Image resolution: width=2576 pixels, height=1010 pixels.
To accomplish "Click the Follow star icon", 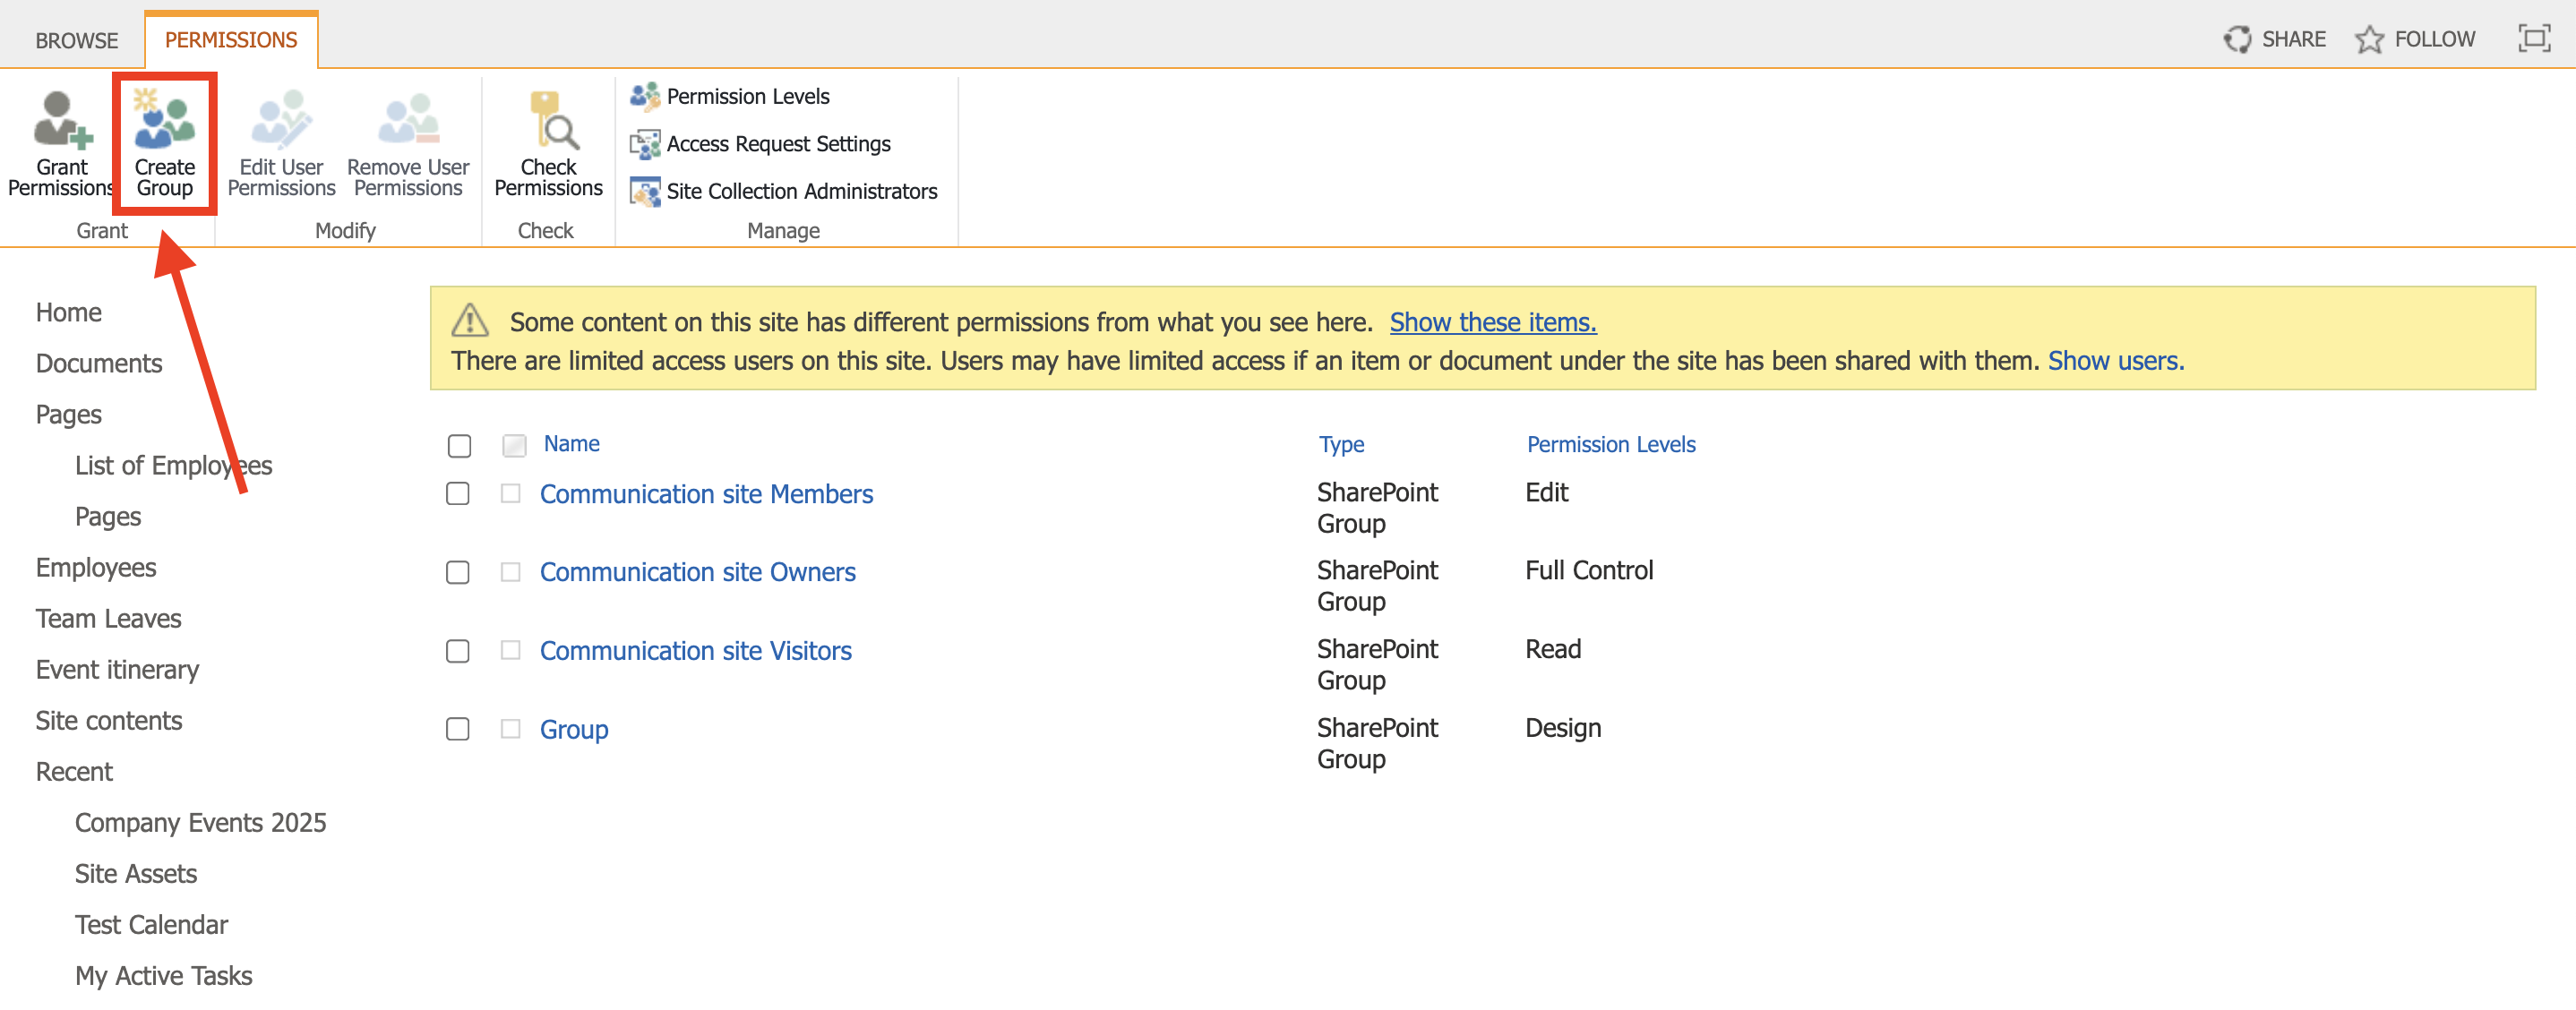I will (2368, 39).
